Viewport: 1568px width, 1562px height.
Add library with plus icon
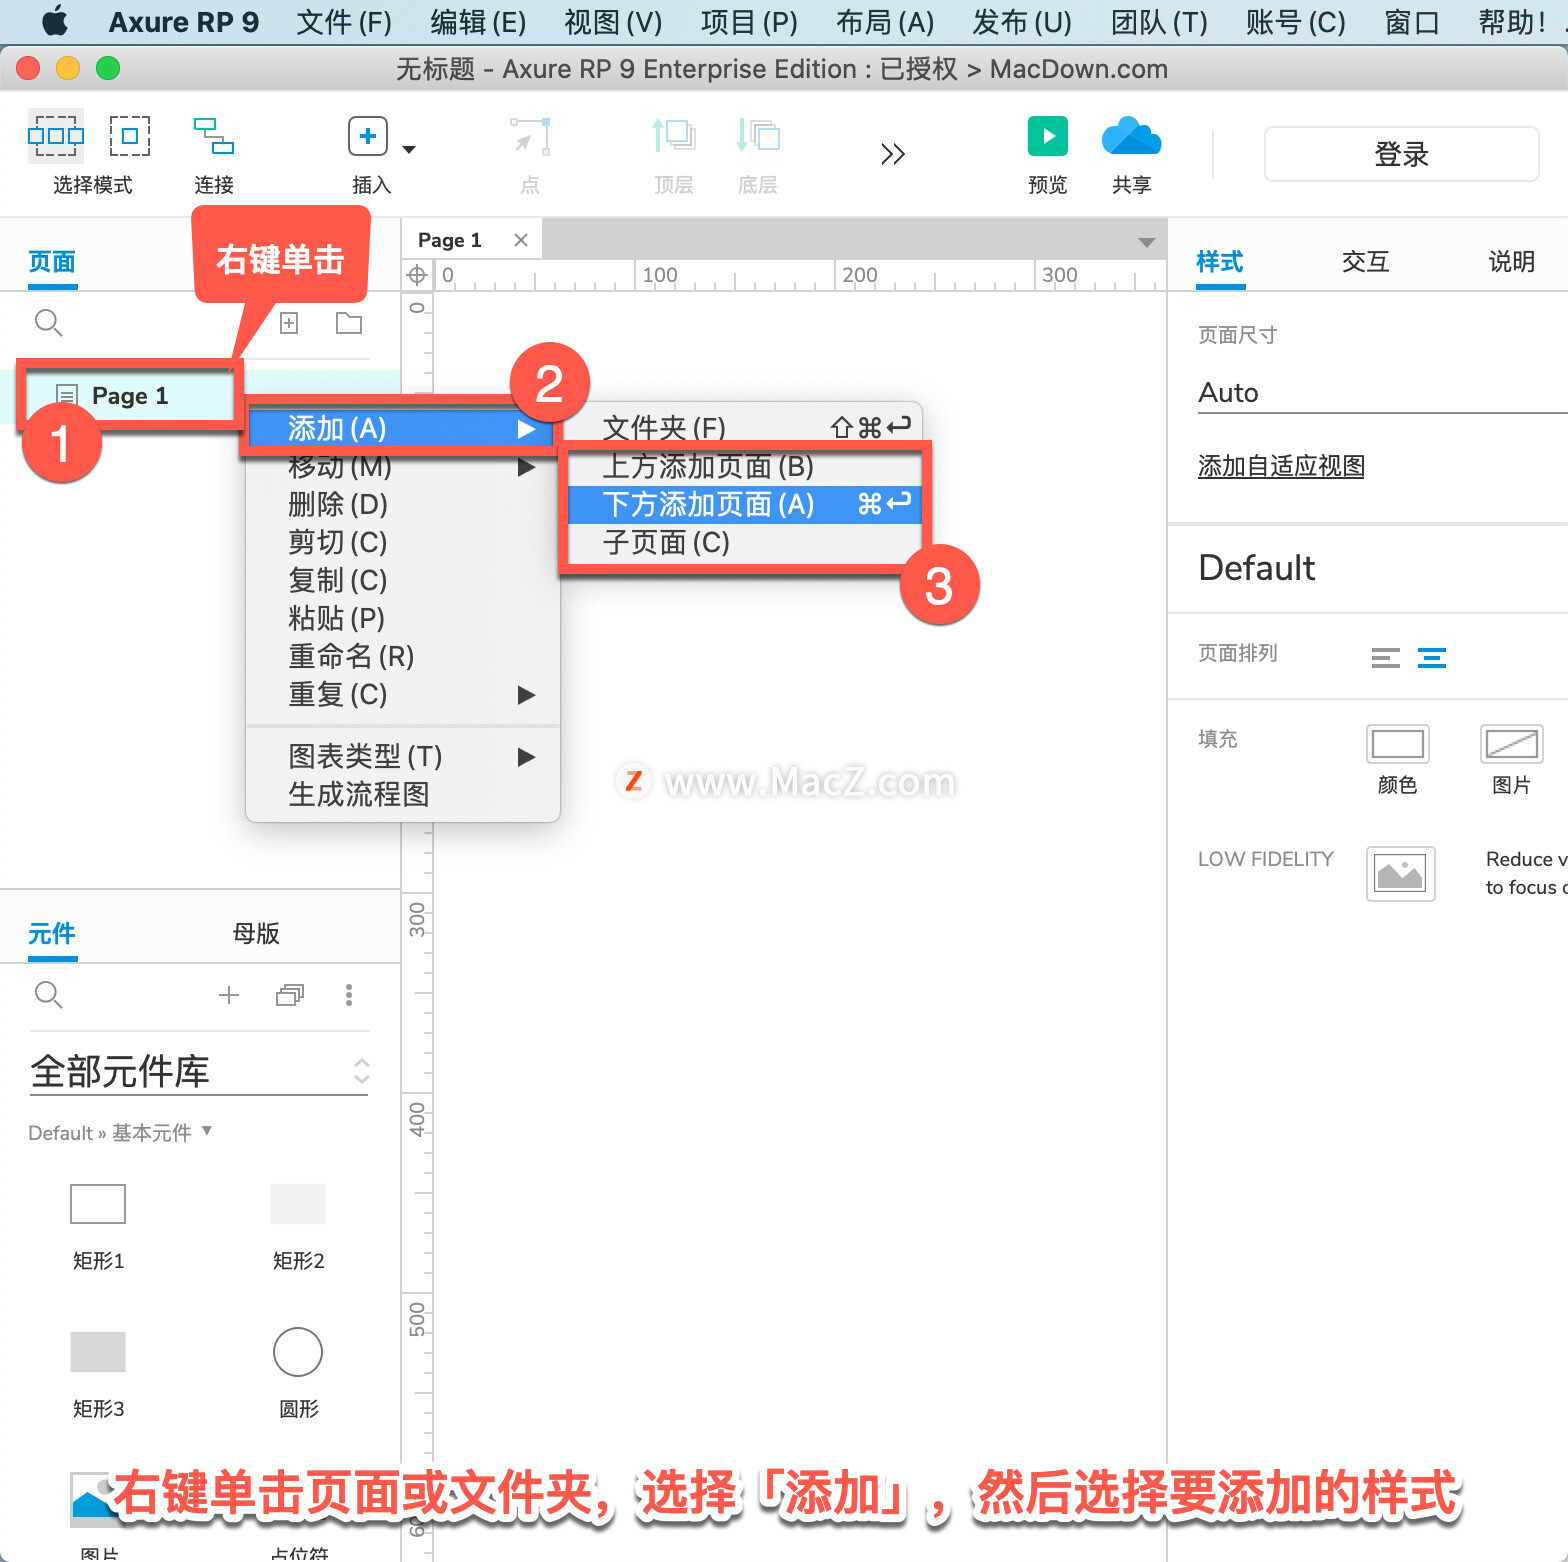pyautogui.click(x=229, y=995)
